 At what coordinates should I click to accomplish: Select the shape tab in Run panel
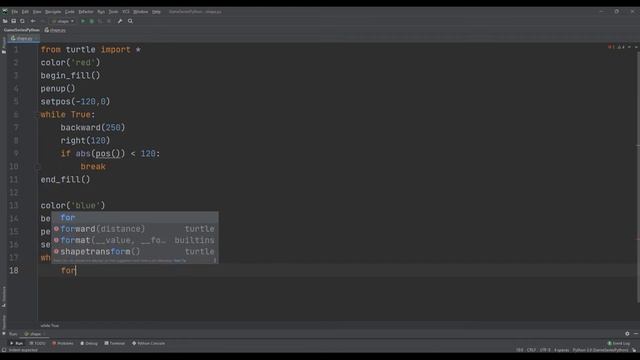pos(34,334)
